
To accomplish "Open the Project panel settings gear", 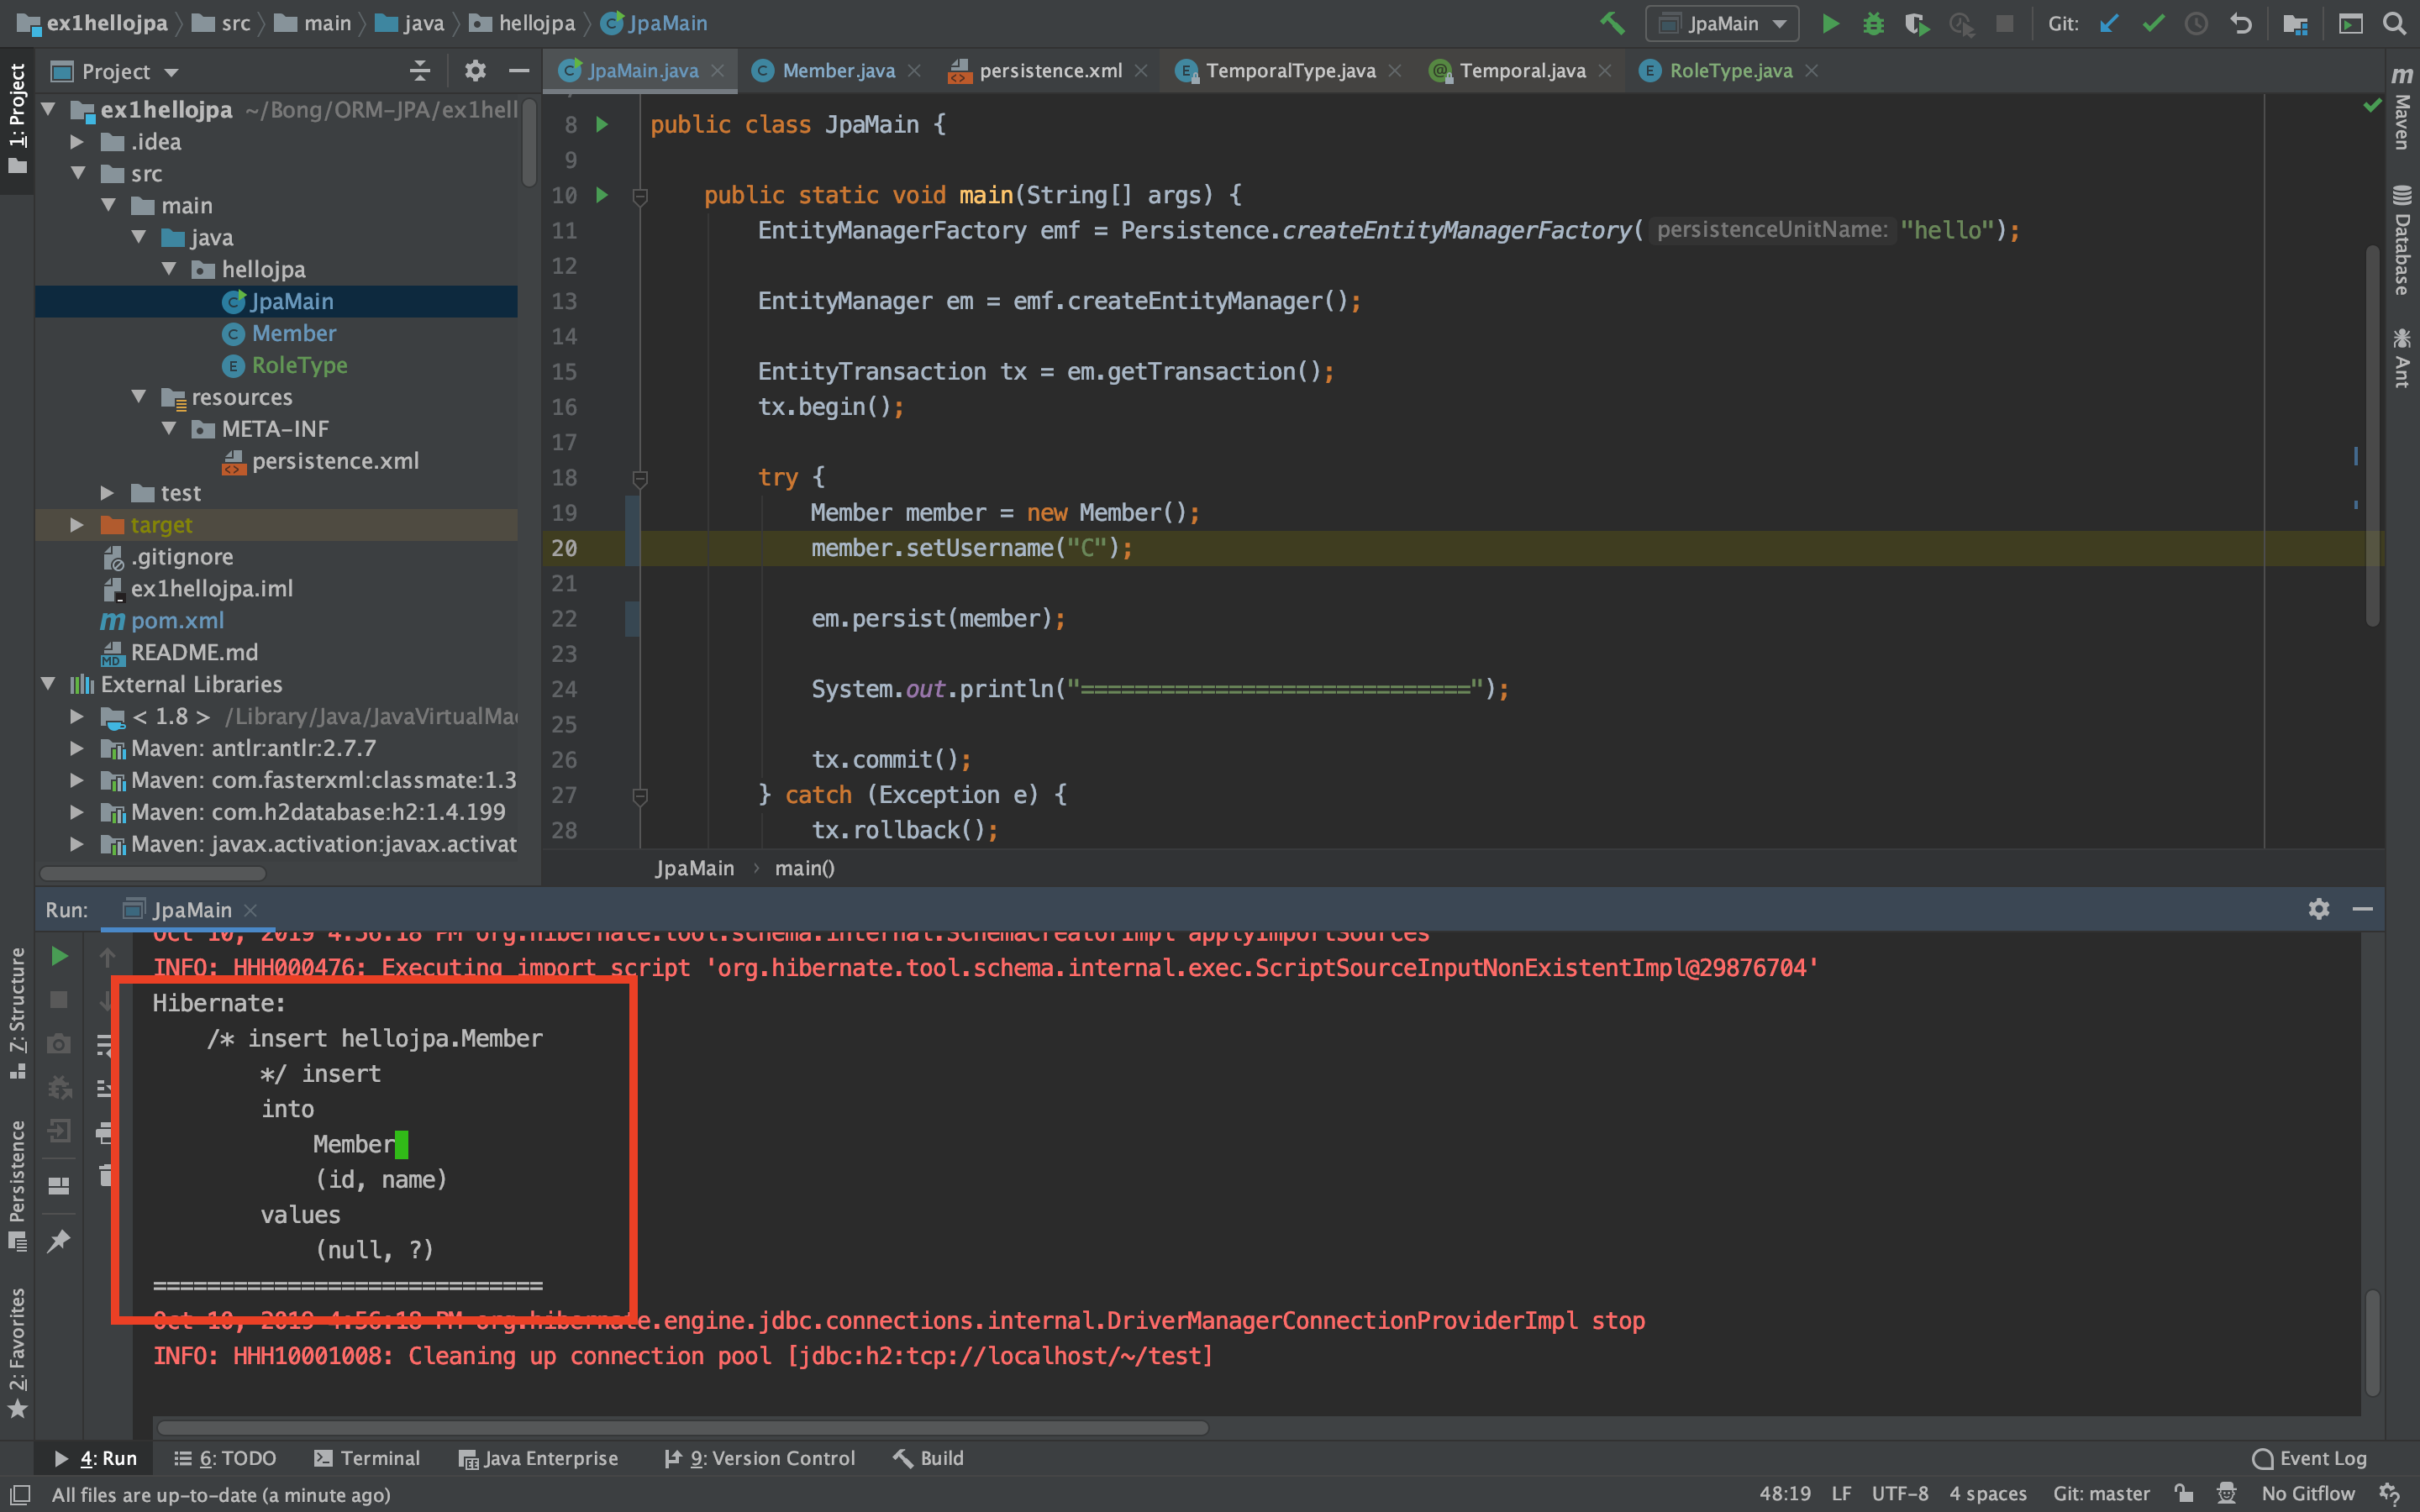I will coord(475,71).
